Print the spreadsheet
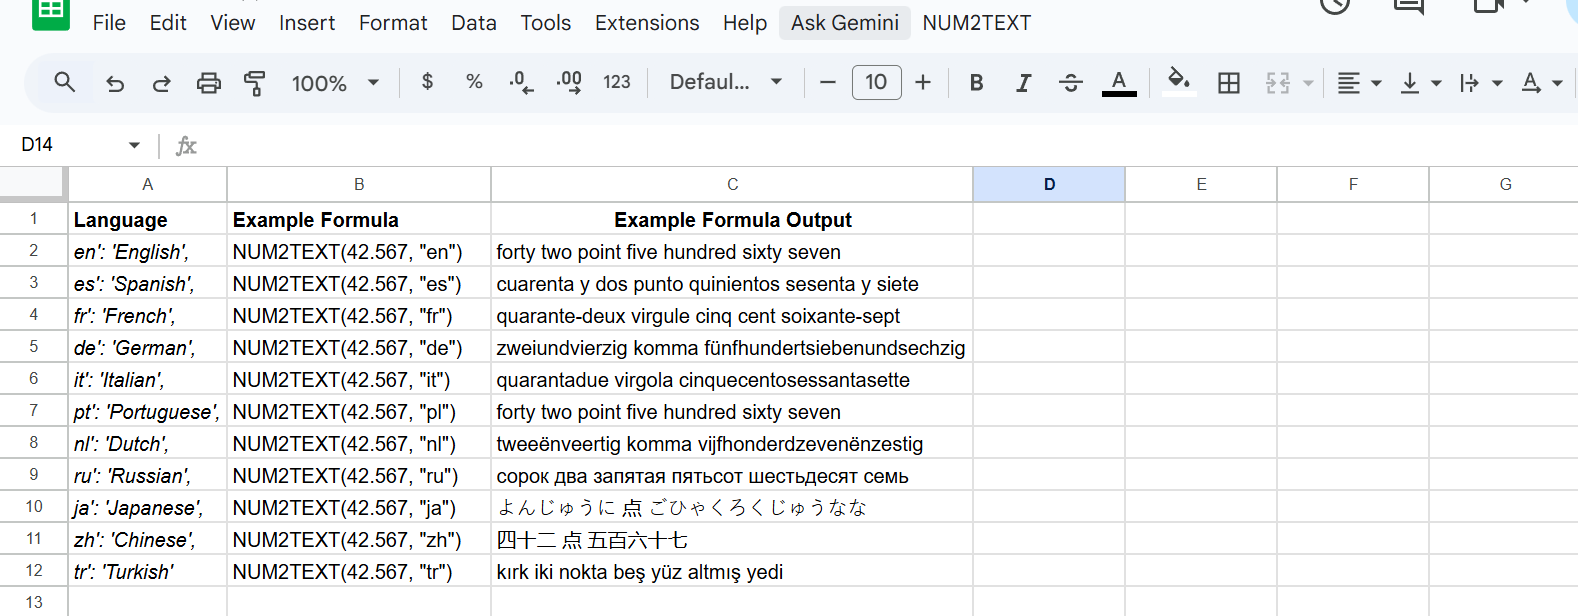The image size is (1578, 616). 208,83
